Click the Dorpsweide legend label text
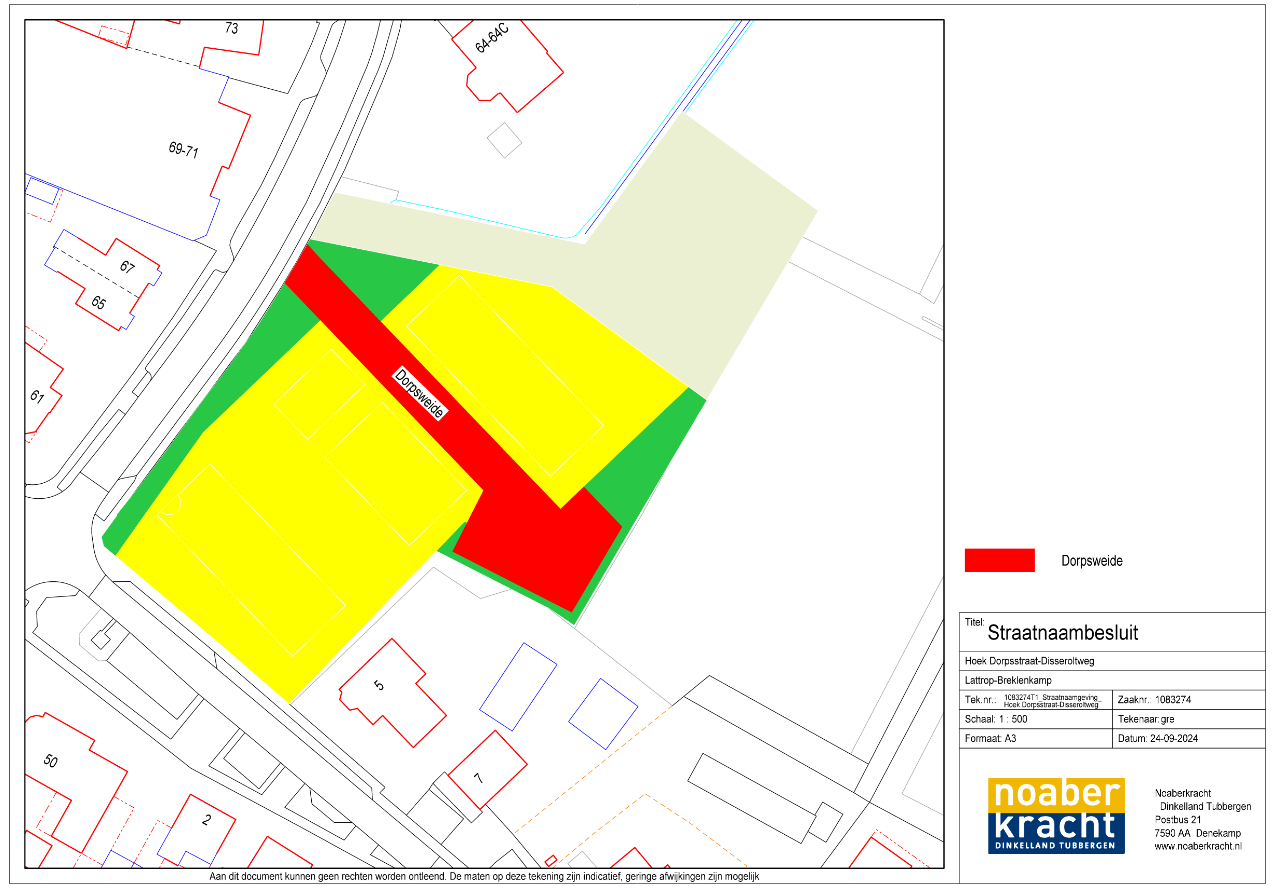 [x=1091, y=561]
